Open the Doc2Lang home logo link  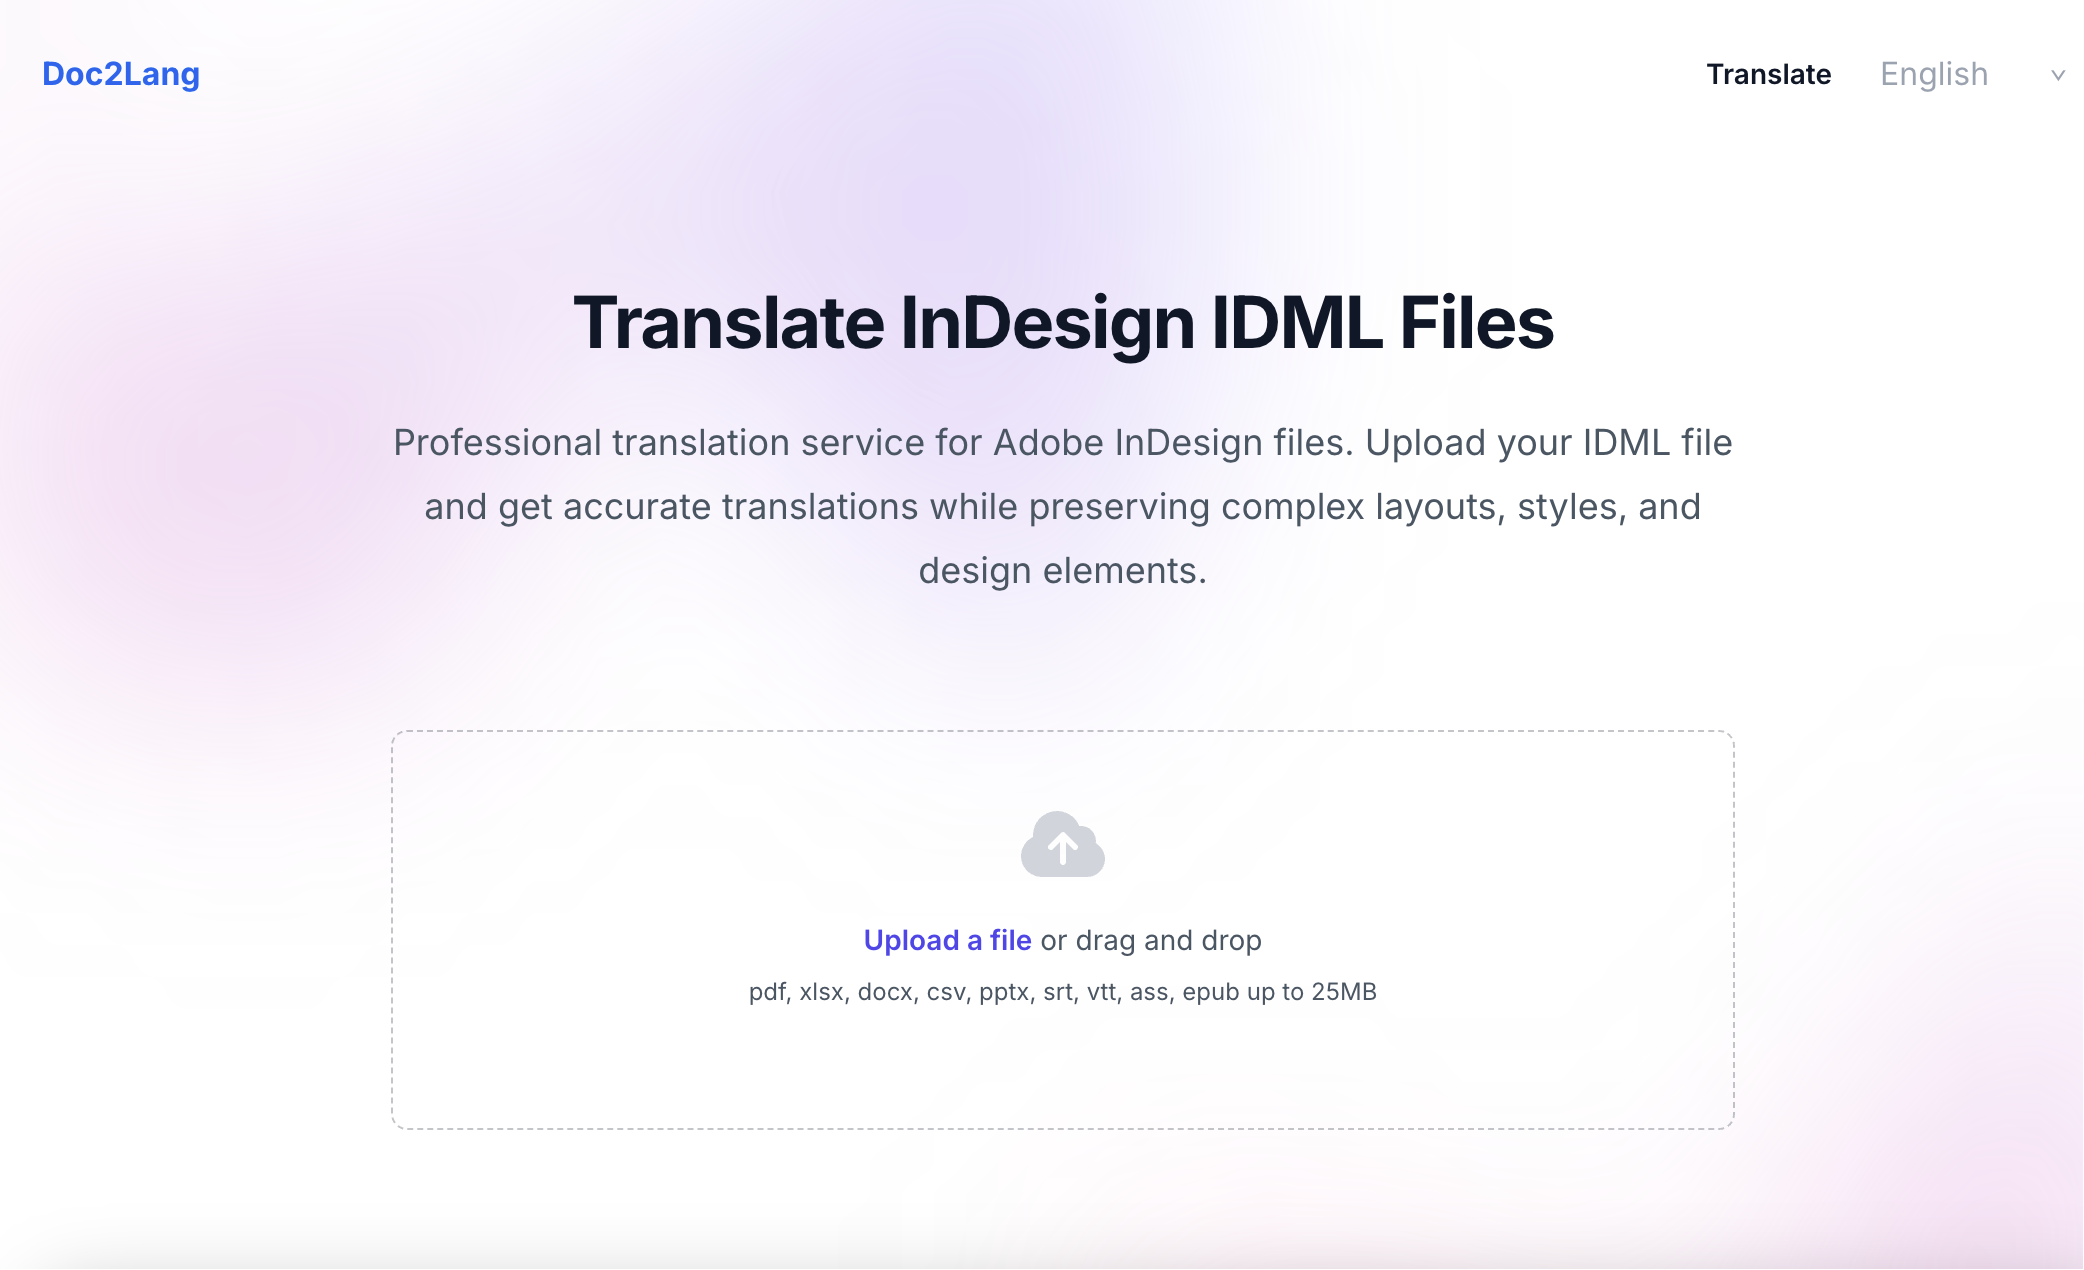click(x=121, y=74)
